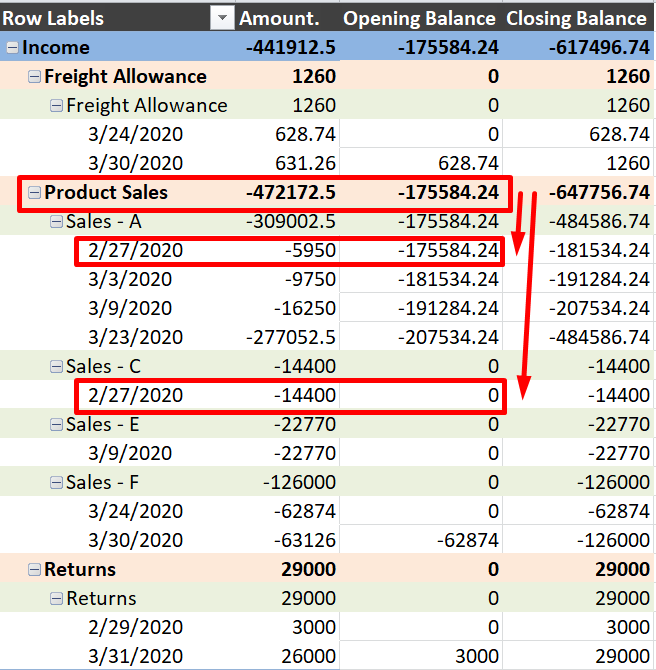Click the amount cell -62874 on 3/24/2020 row

[305, 511]
